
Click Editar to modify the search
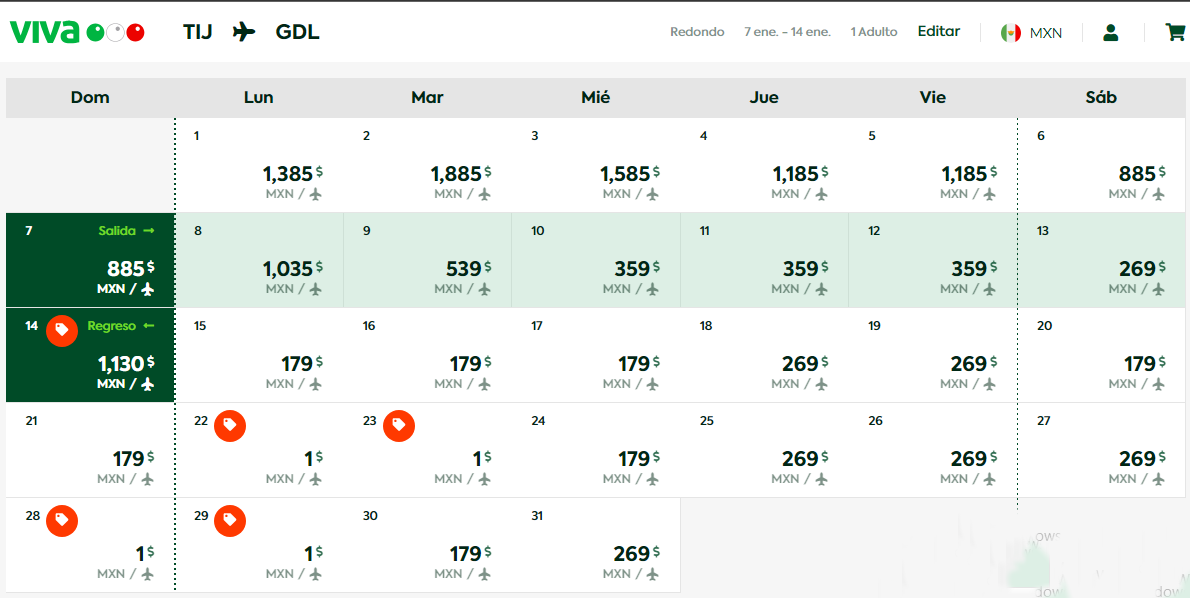coord(938,31)
